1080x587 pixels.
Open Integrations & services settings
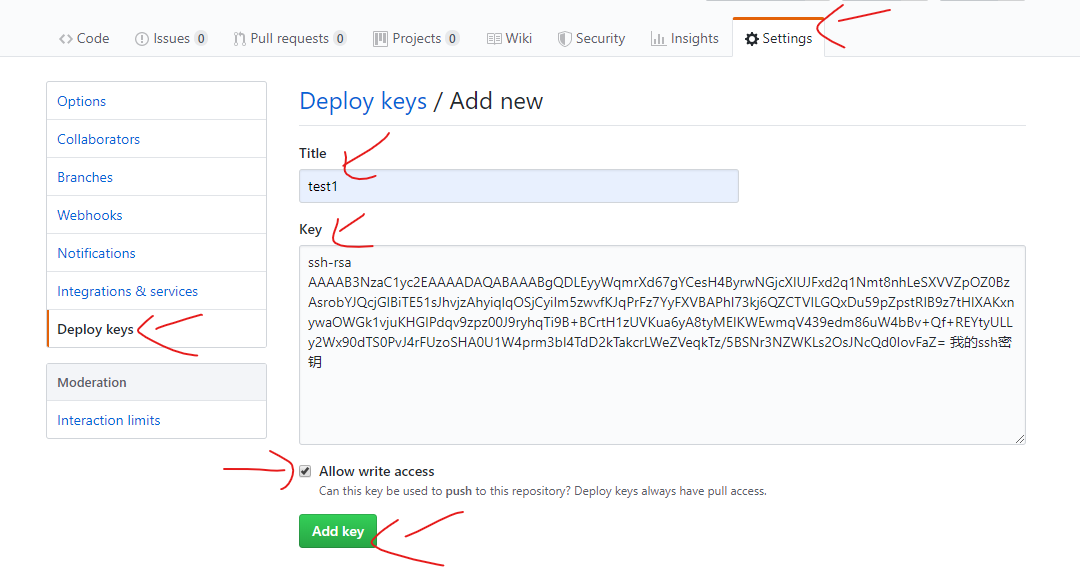156,291
